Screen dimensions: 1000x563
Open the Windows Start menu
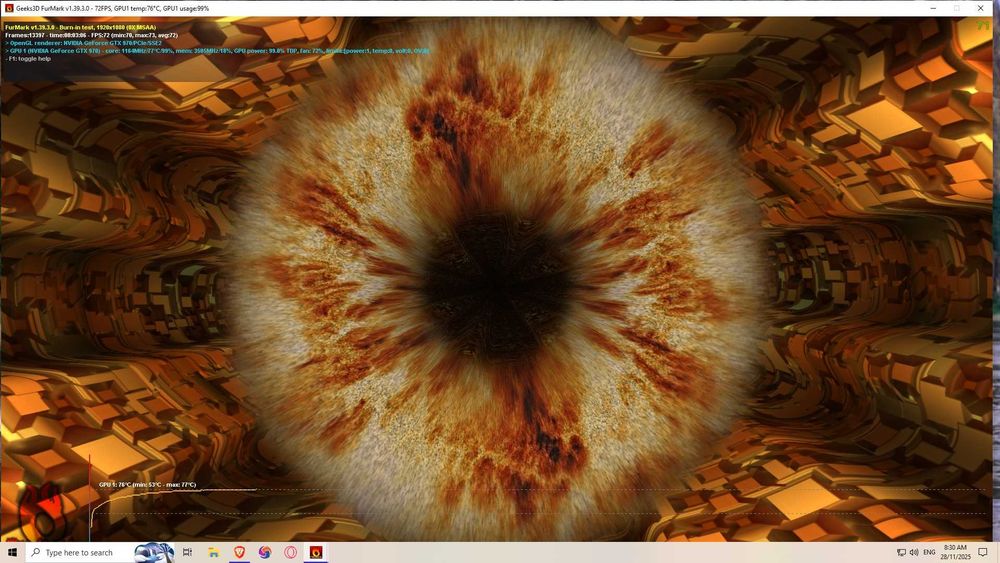point(12,552)
